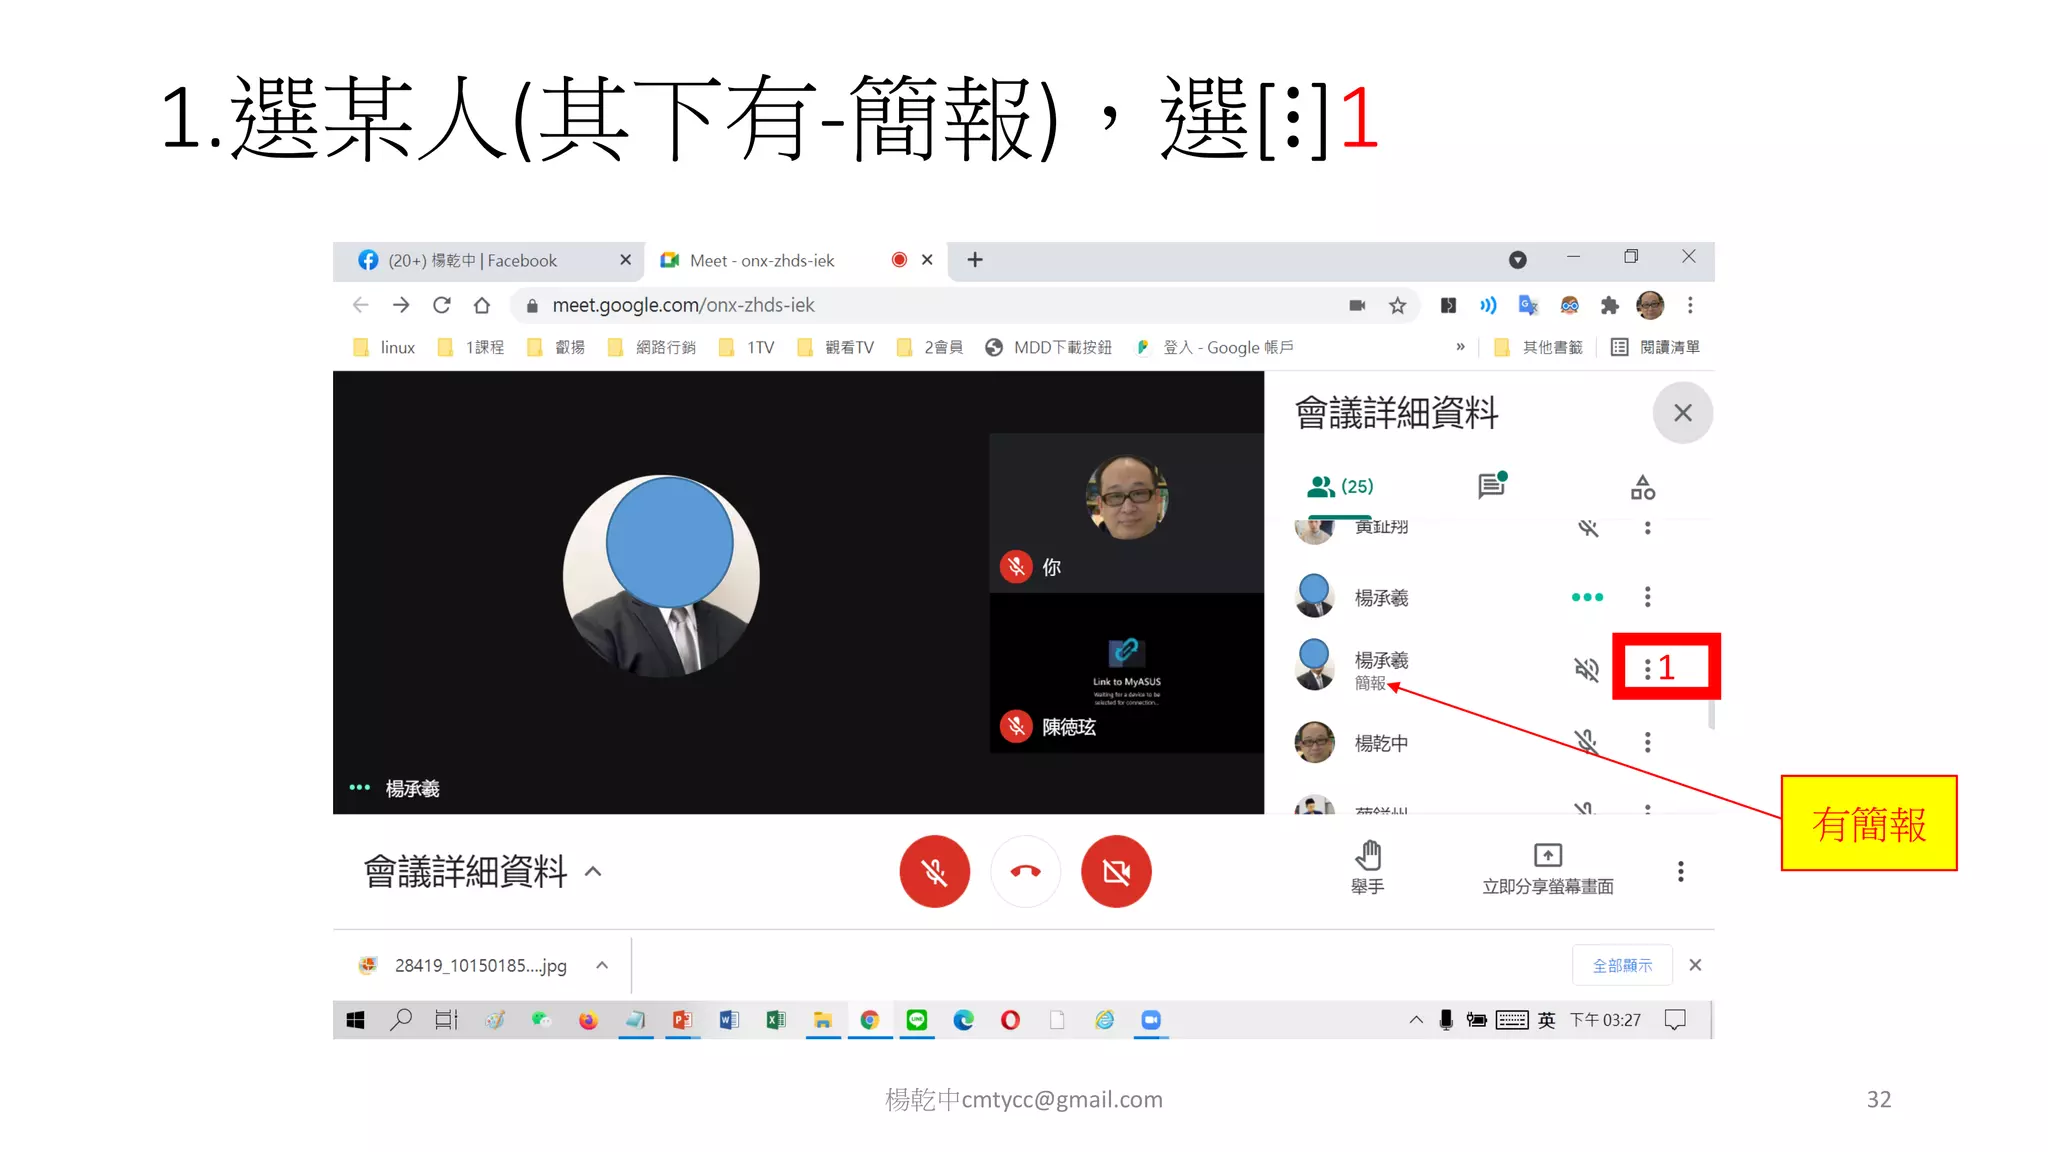2048x1152 pixels.
Task: Open PowerPoint from the taskbar
Action: pos(682,1020)
